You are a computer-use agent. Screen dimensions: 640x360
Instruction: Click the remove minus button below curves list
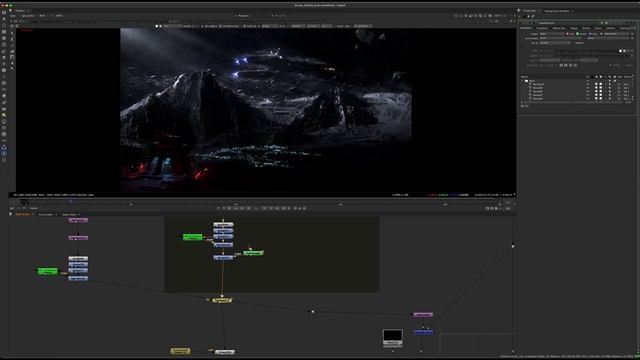coord(527,106)
